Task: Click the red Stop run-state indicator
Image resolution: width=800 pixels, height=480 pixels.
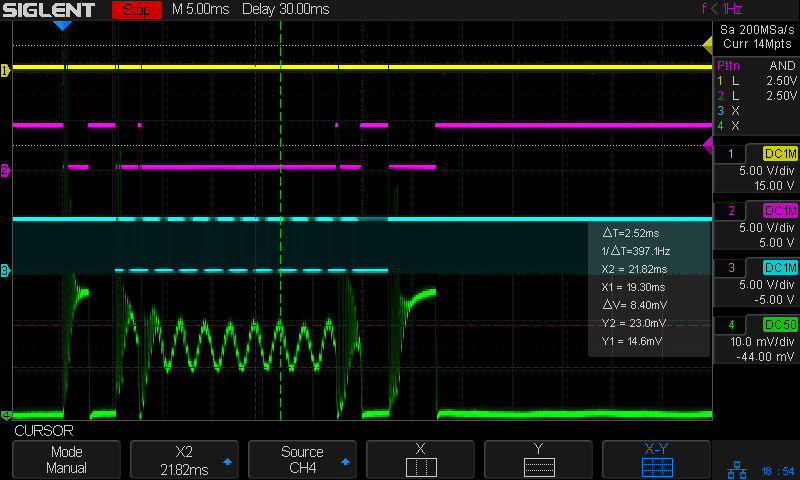Action: tap(137, 10)
